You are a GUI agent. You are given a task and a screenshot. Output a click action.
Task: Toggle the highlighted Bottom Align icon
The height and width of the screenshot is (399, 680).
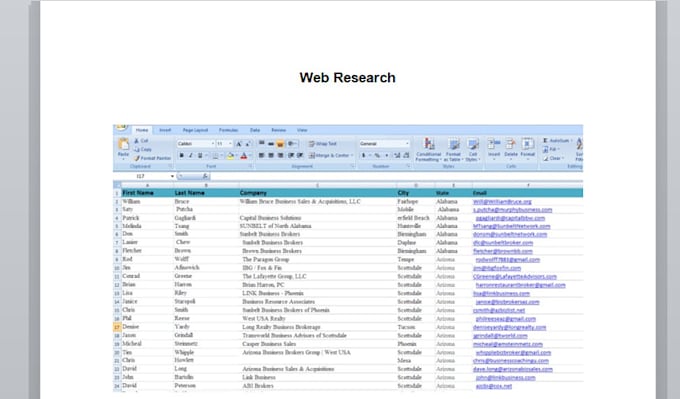pos(280,144)
